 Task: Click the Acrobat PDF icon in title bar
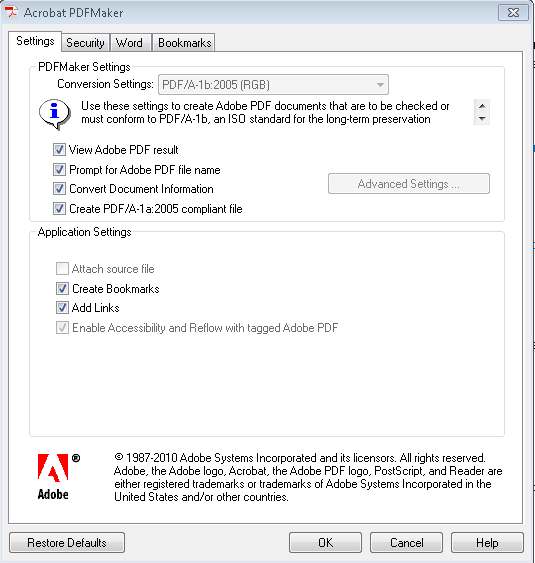click(x=11, y=11)
